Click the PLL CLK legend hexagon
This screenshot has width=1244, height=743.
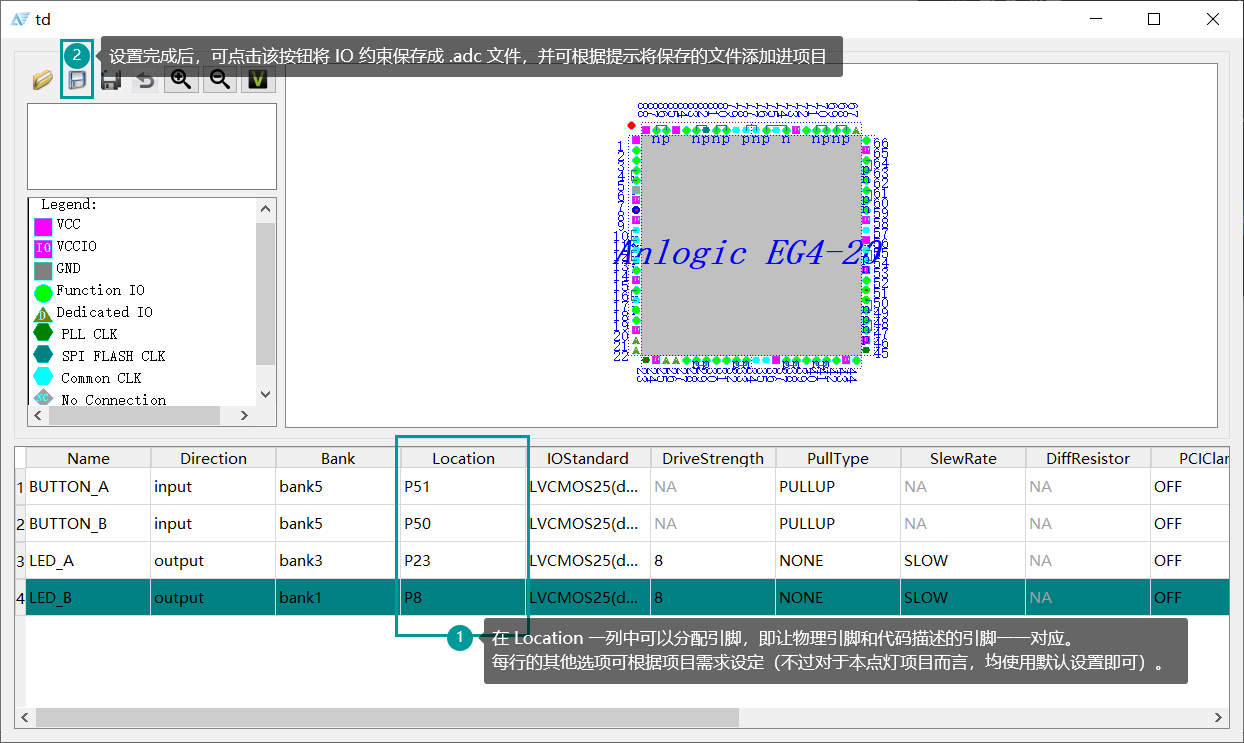(x=43, y=333)
